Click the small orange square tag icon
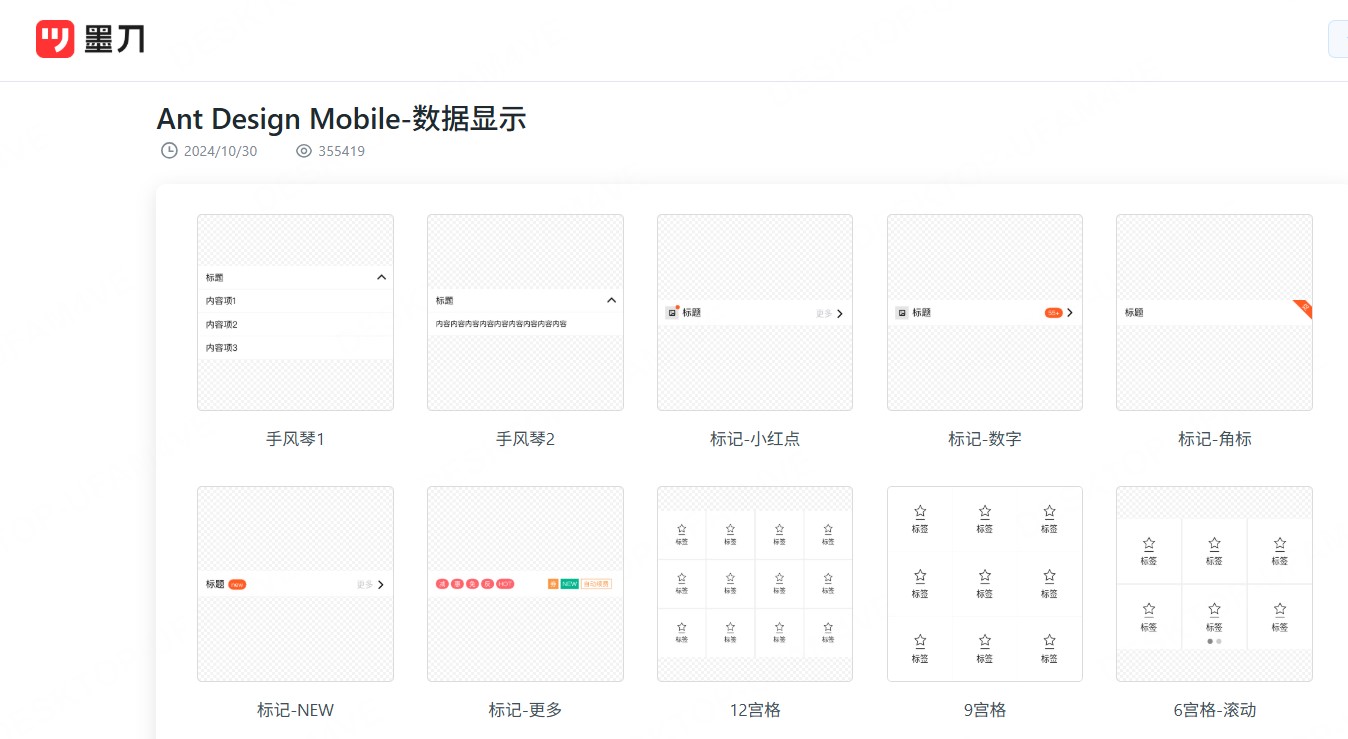1348x739 pixels. pyautogui.click(x=553, y=583)
